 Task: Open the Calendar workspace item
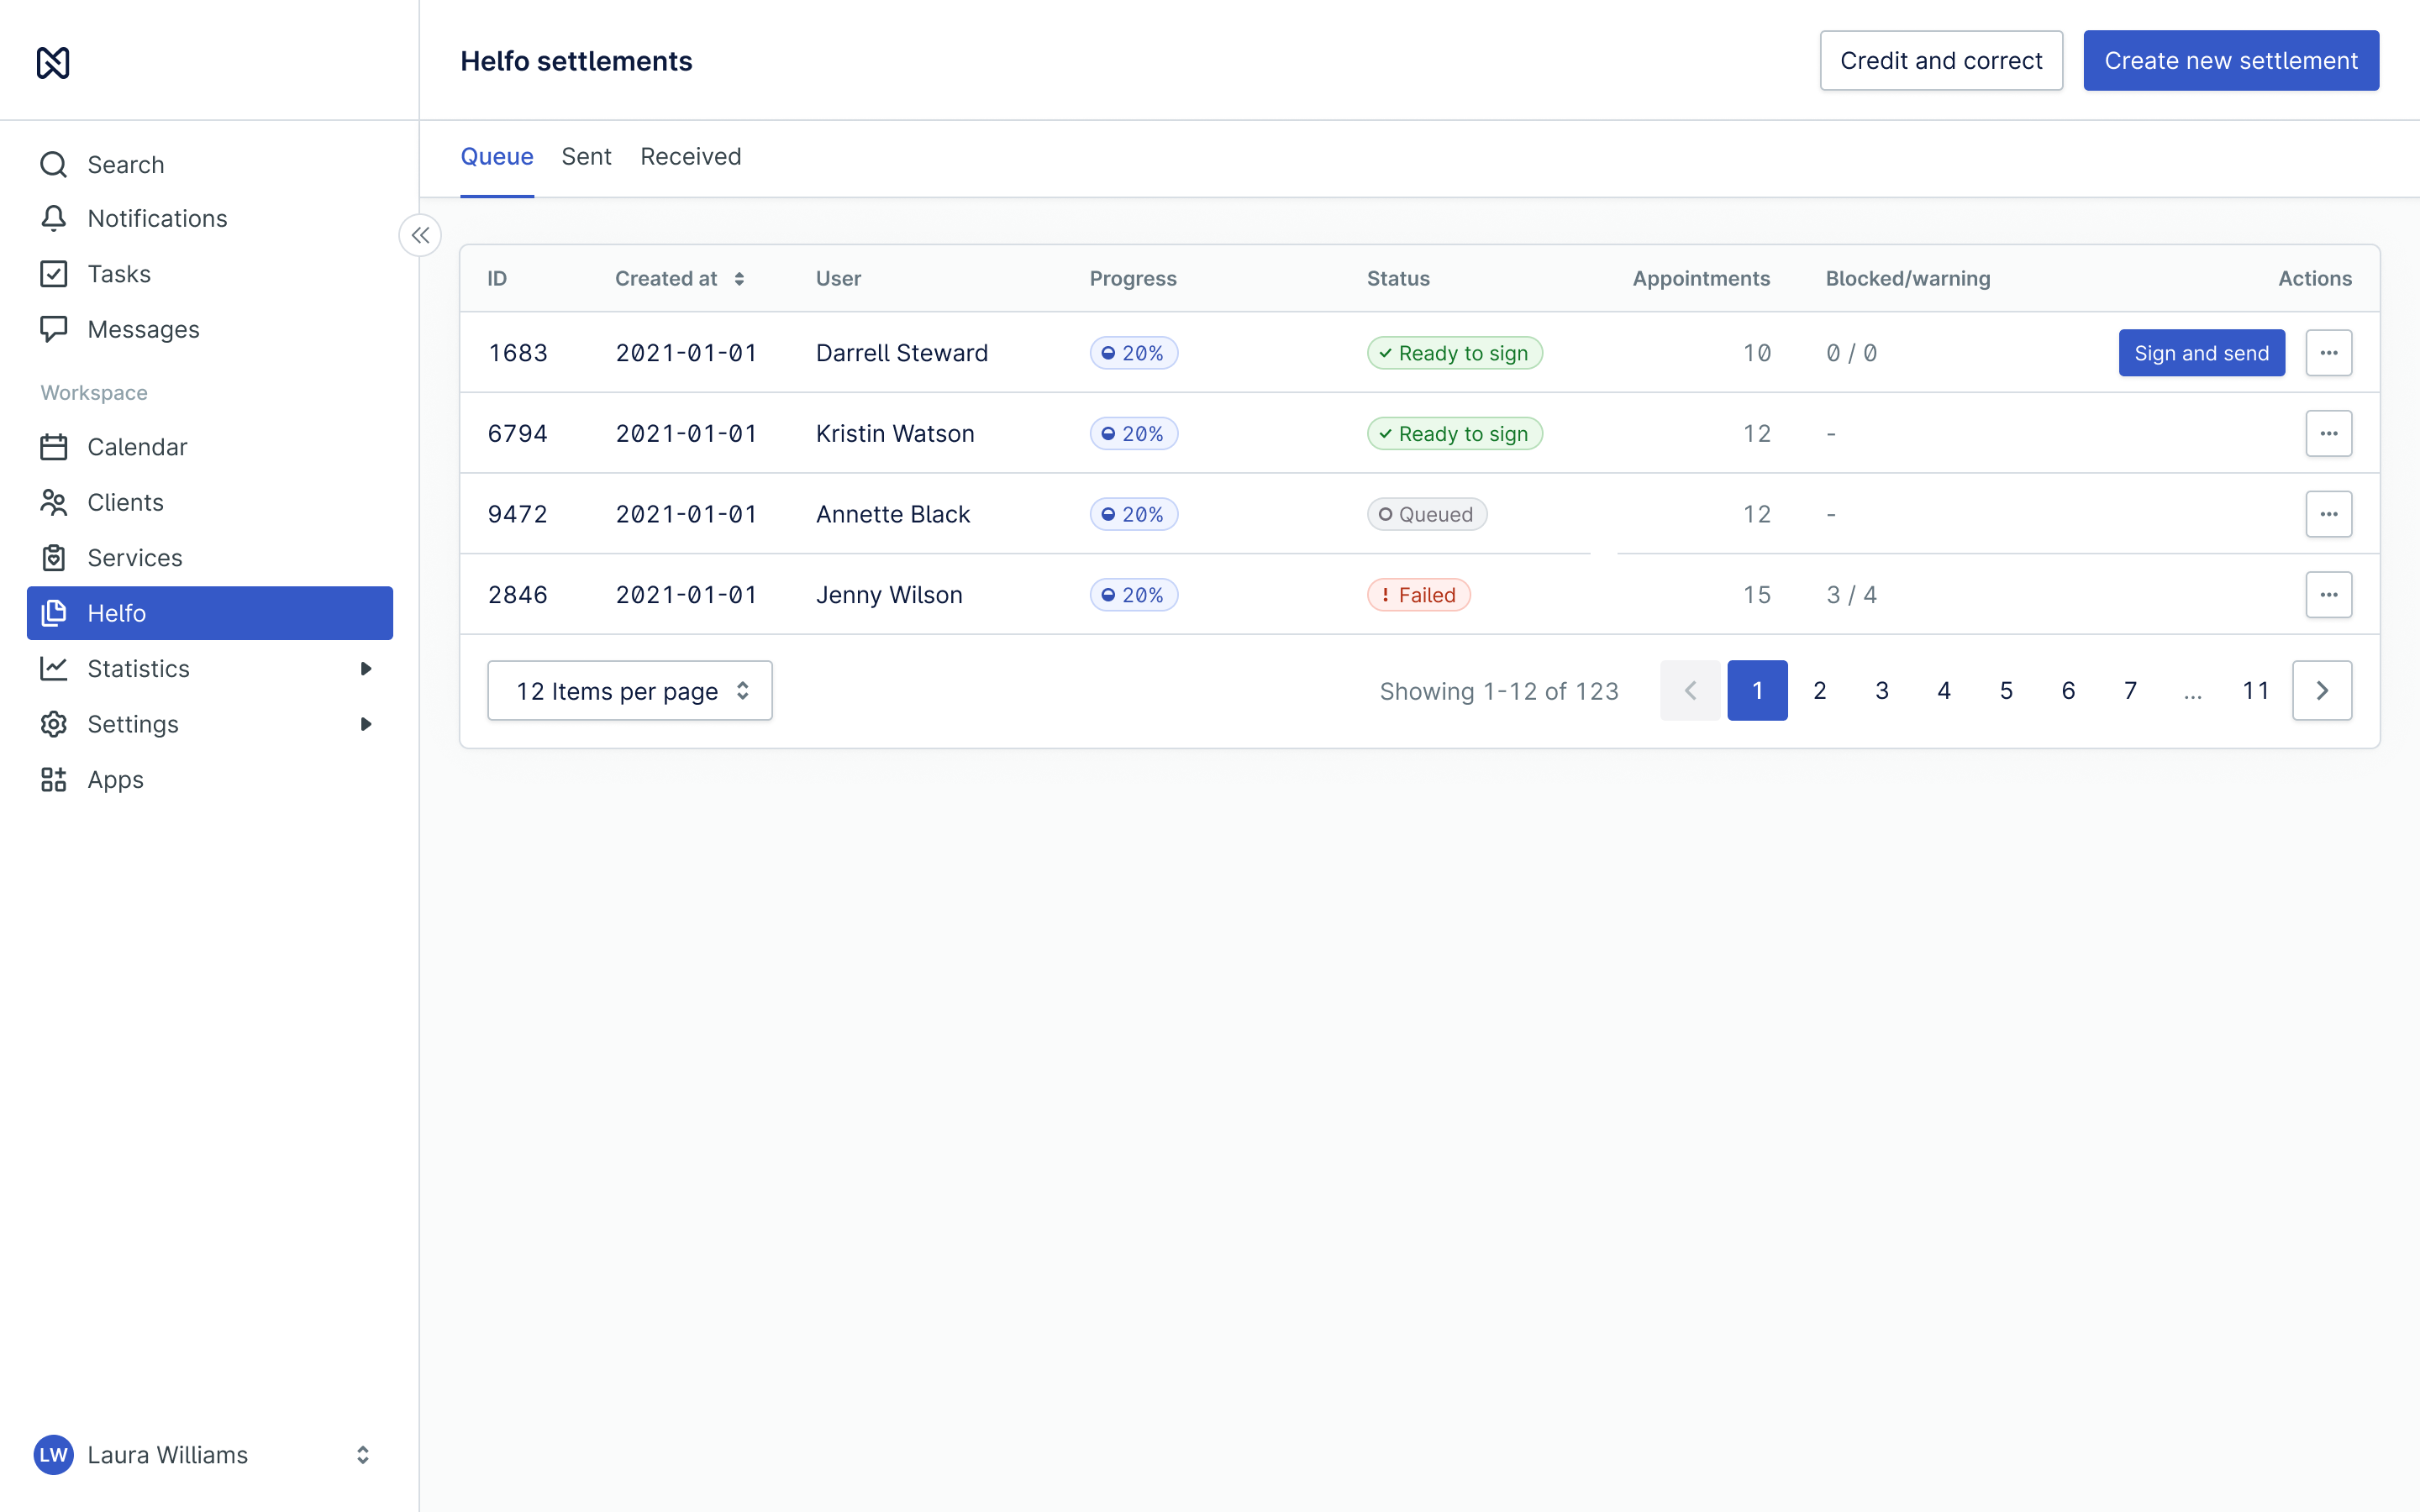pos(210,447)
